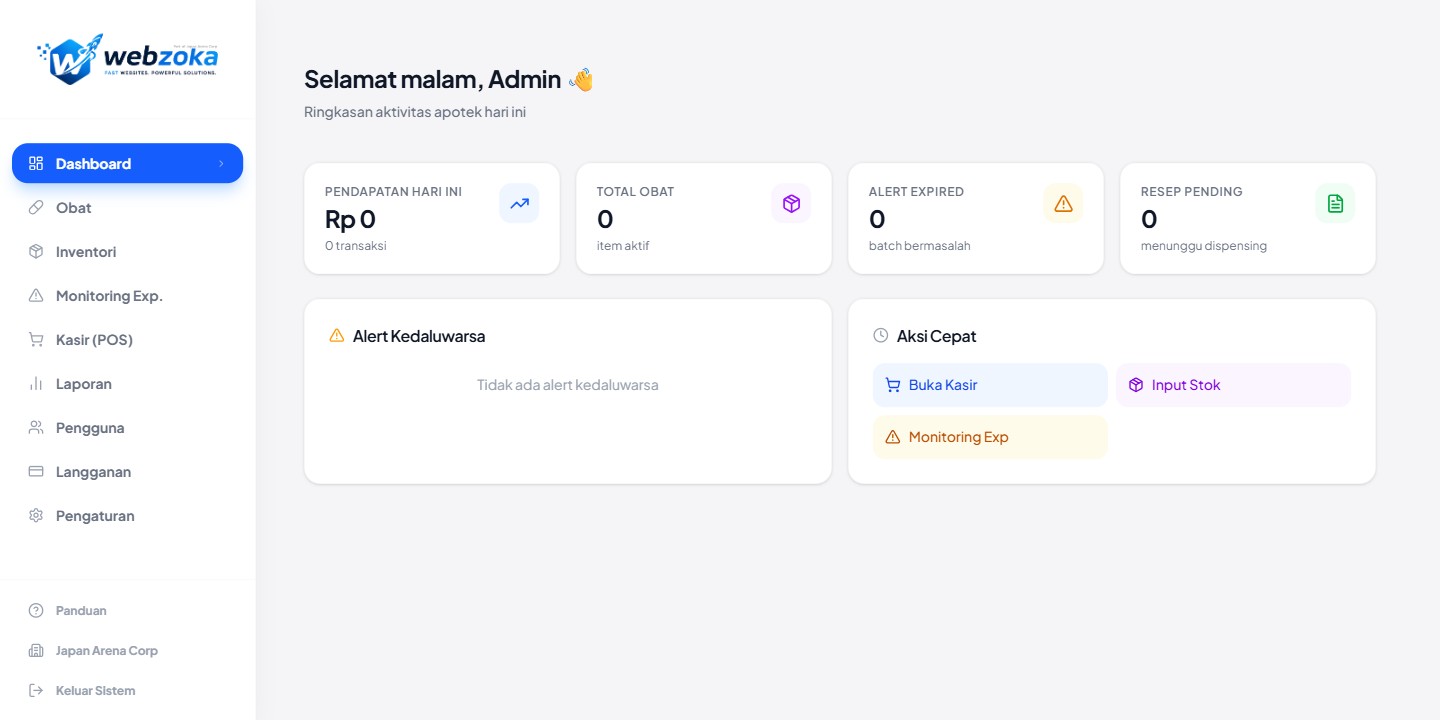Go to Langganan page

click(x=127, y=471)
